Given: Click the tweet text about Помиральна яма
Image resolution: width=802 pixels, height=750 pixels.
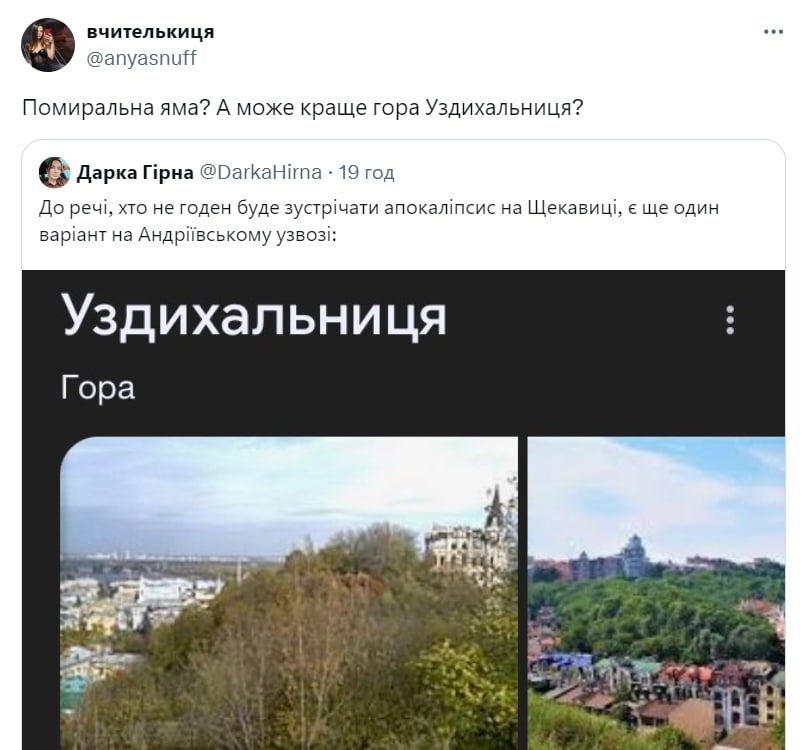Looking at the screenshot, I should (300, 104).
